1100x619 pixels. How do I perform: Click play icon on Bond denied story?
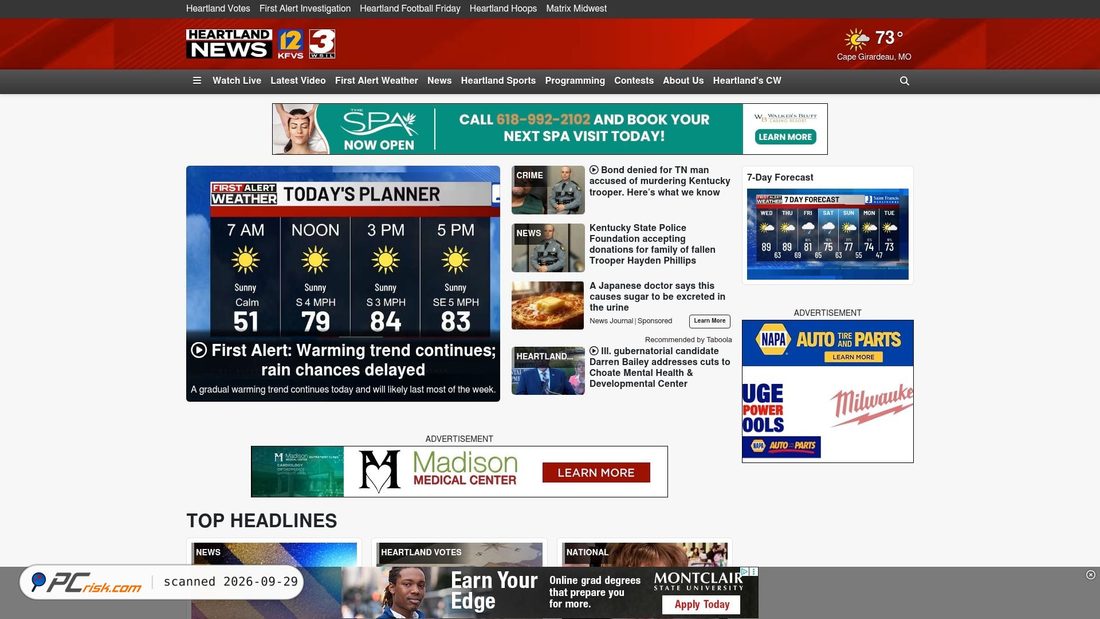[594, 170]
